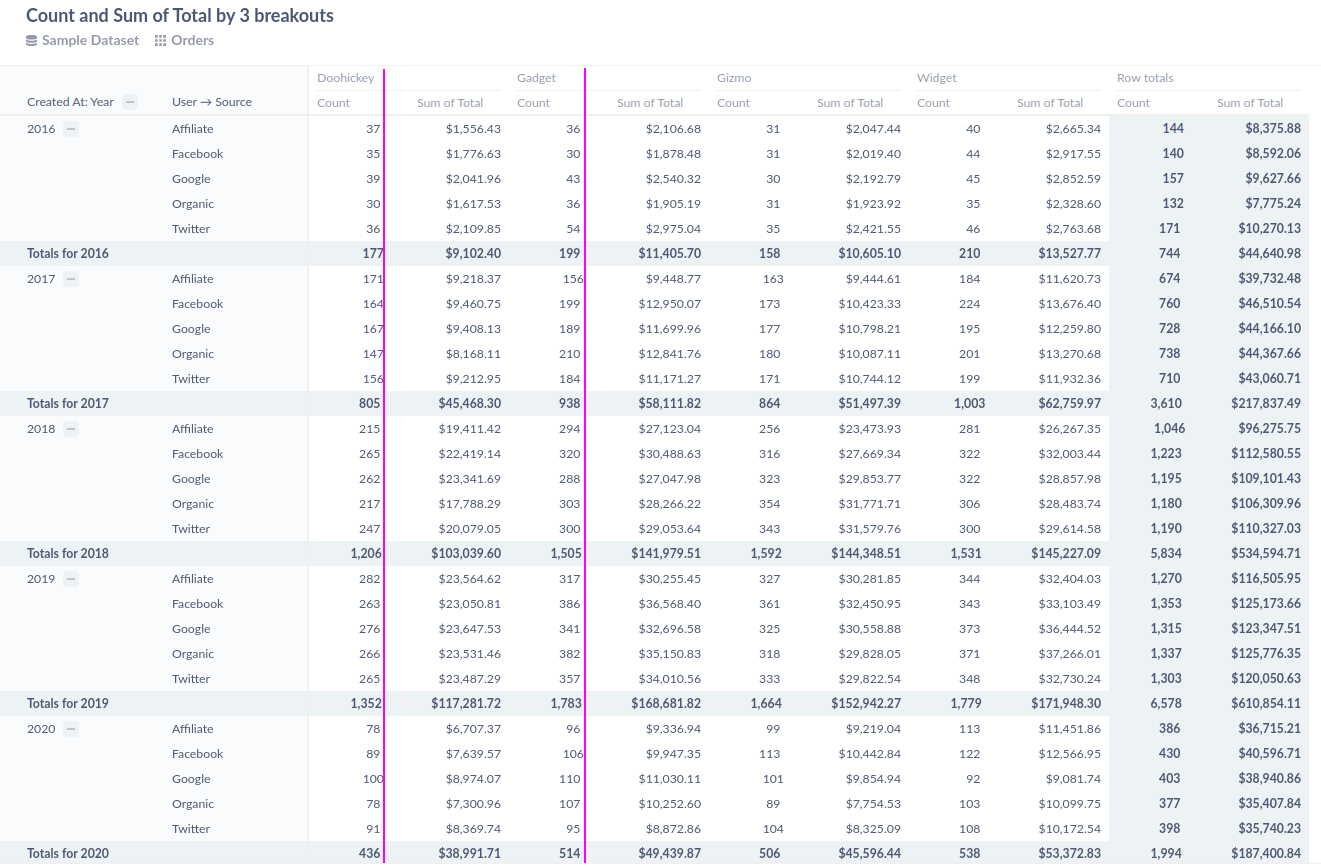Click the report title Count and Sum of Total
1321x867 pixels.
[178, 16]
